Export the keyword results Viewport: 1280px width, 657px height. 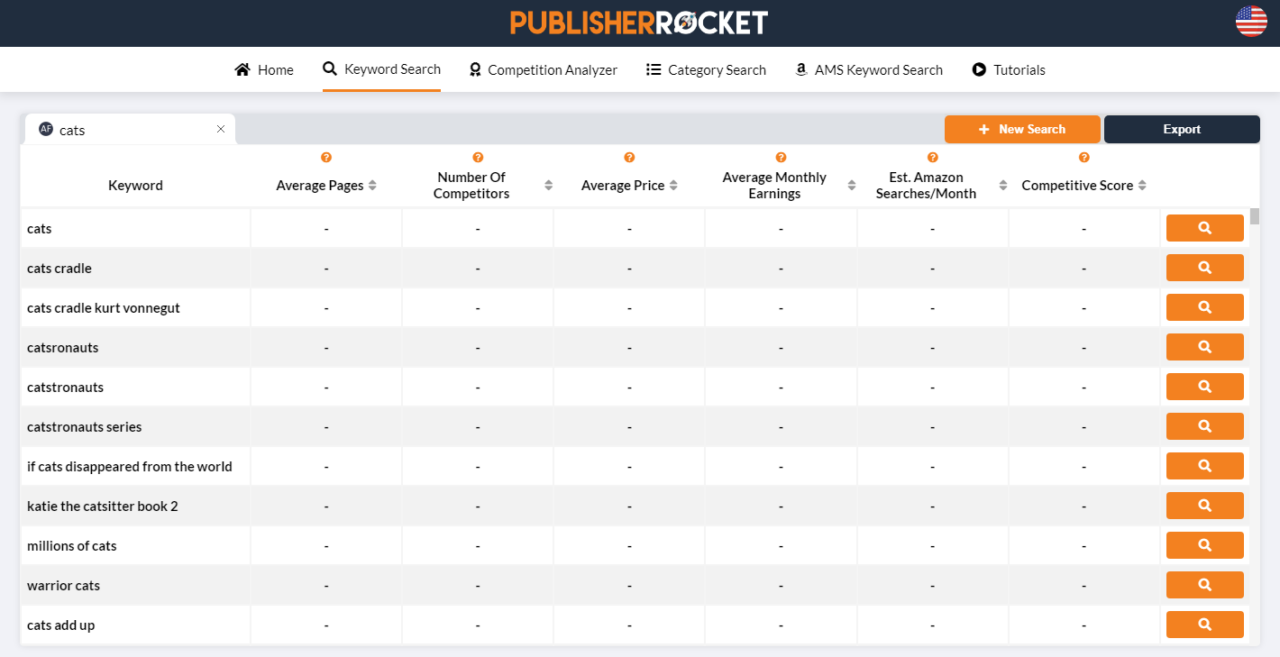pos(1181,129)
